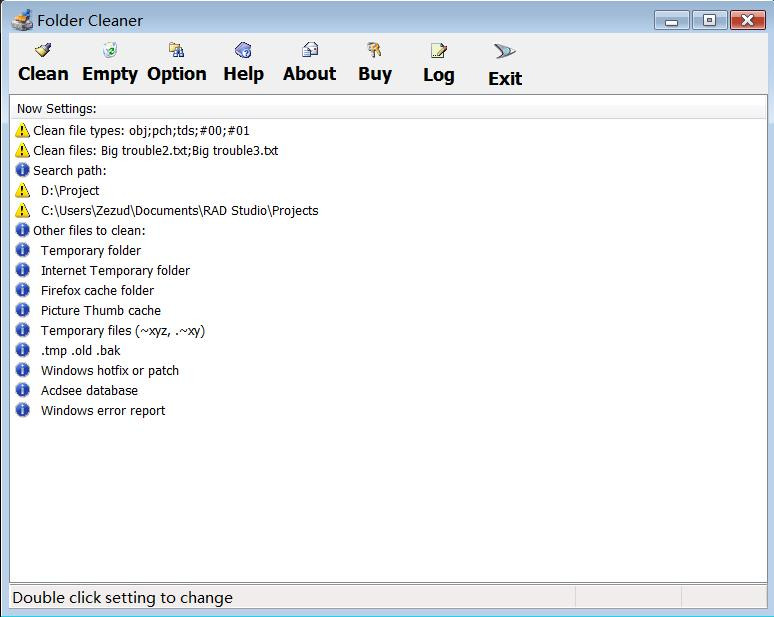Click the Help book icon
The width and height of the screenshot is (774, 617).
[243, 49]
